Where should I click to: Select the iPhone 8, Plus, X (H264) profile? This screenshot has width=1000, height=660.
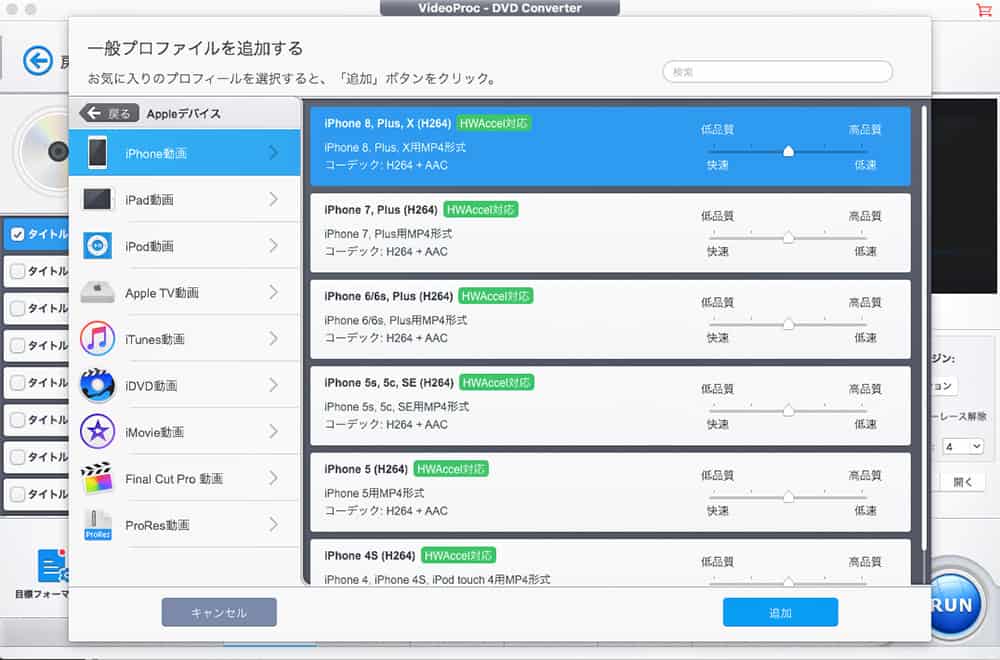click(610, 146)
